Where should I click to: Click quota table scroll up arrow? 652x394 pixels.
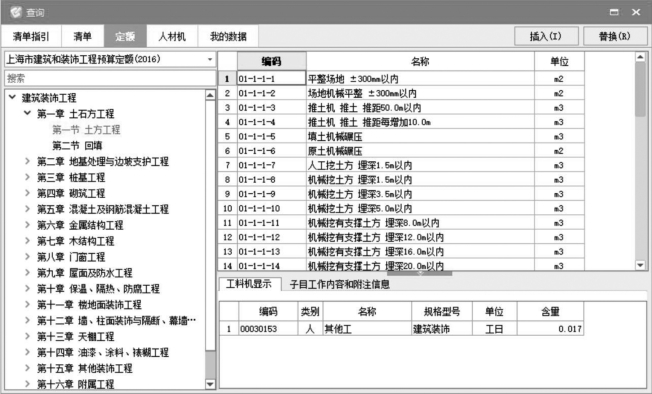coord(640,57)
